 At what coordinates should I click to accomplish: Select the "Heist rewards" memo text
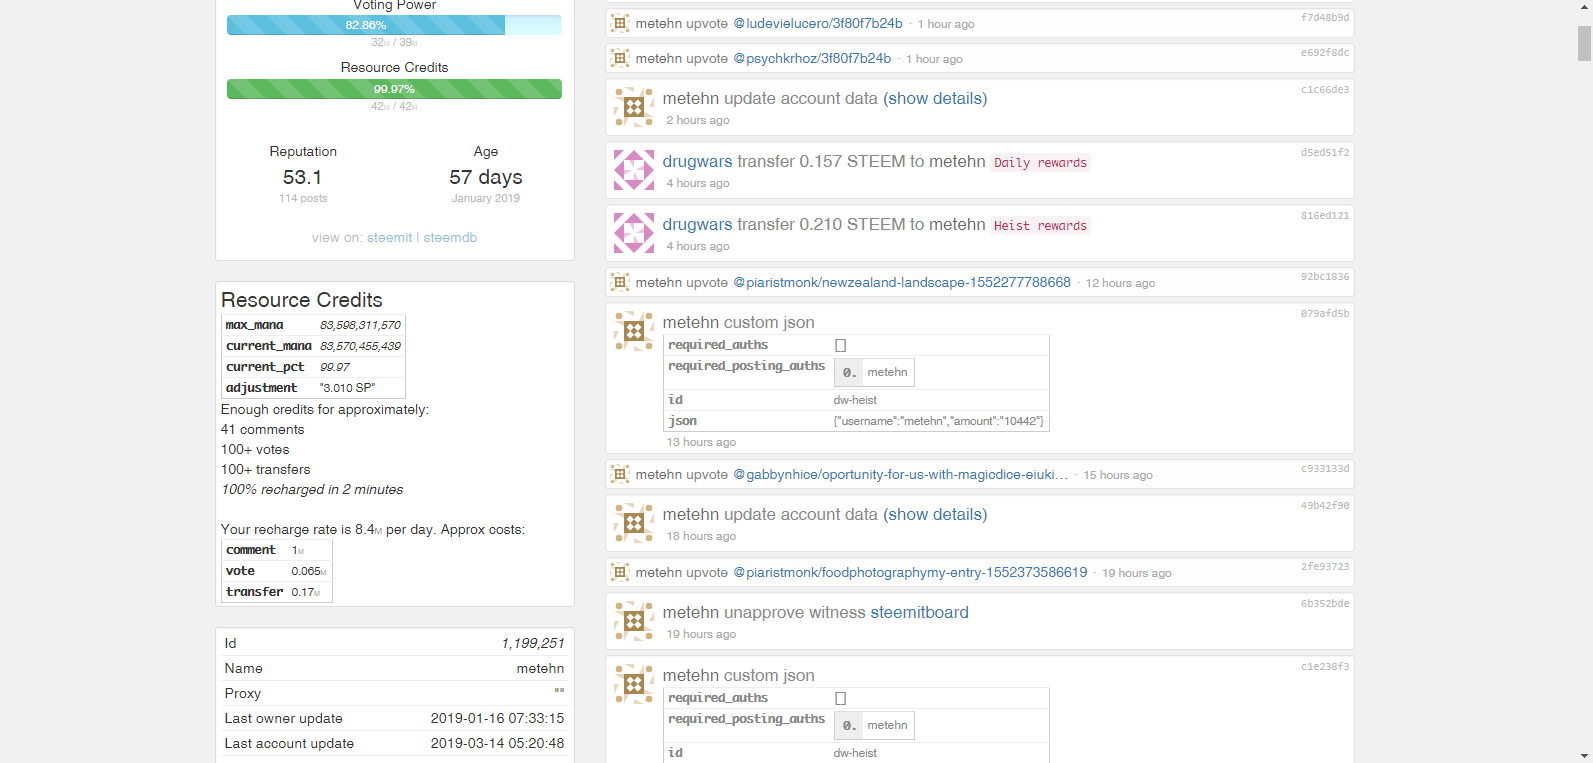click(1040, 226)
